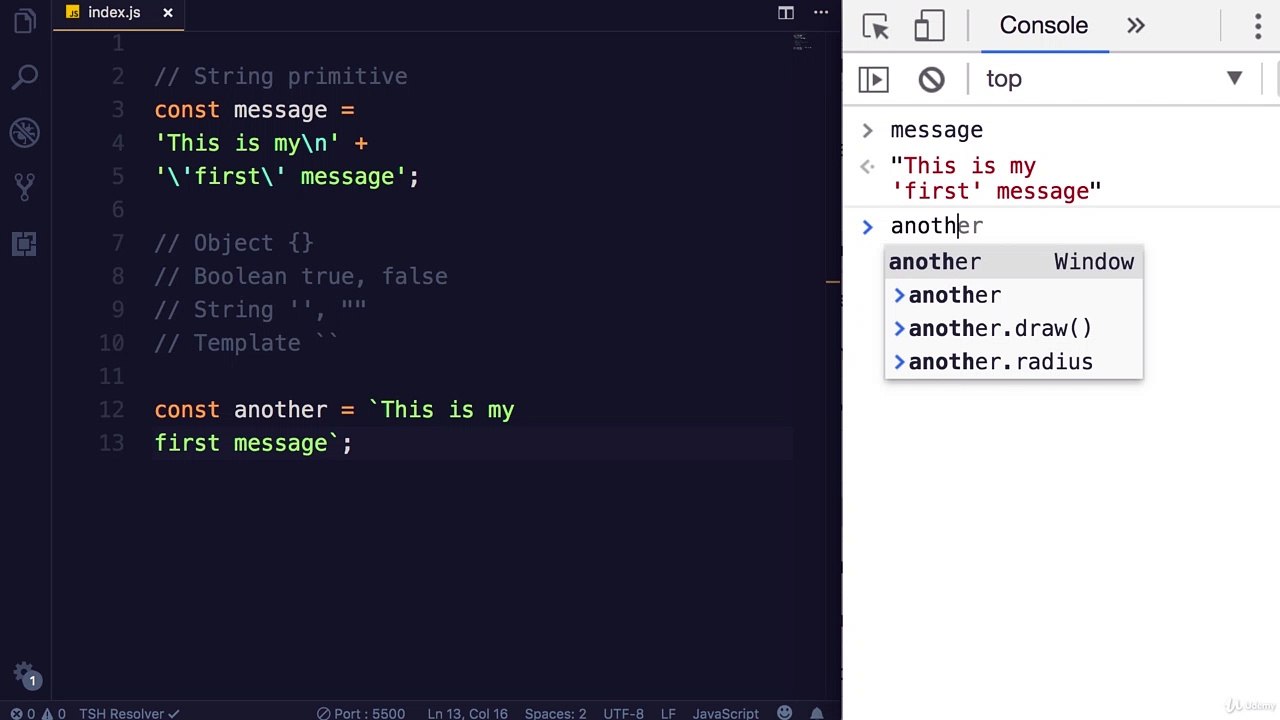The image size is (1280, 720).
Task: Open the Debug view (crossed-out bug icon)
Action: 25,132
